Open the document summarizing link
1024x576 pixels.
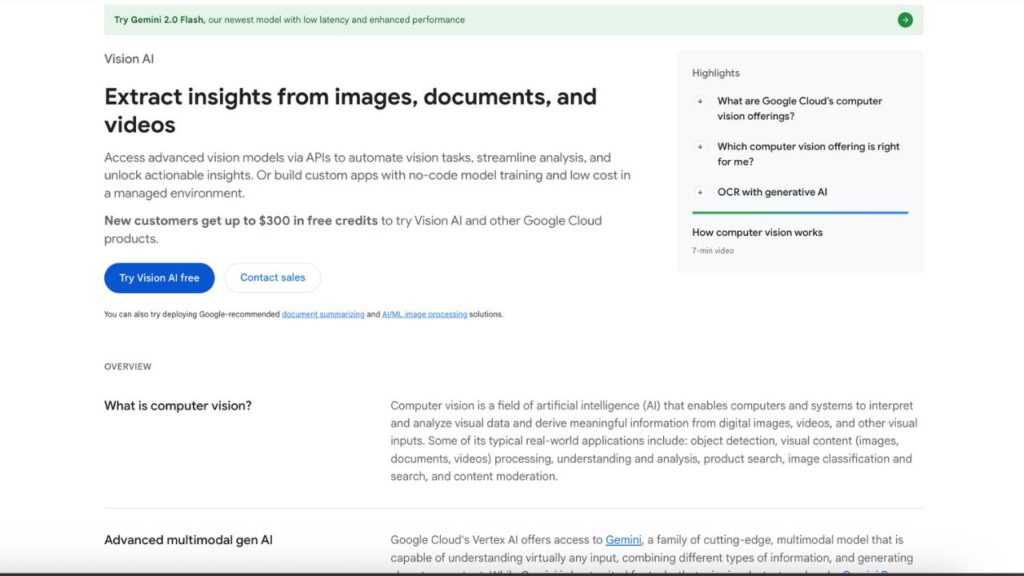[323, 314]
